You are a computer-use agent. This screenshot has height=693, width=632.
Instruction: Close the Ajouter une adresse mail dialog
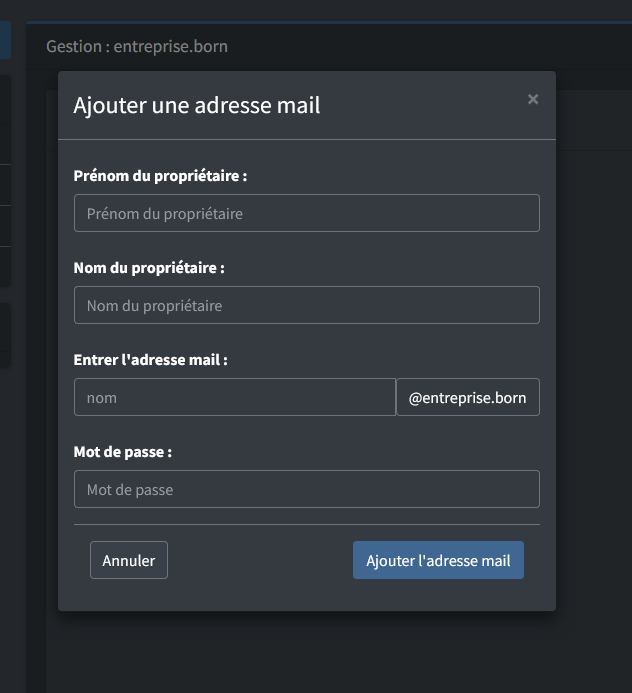(533, 99)
